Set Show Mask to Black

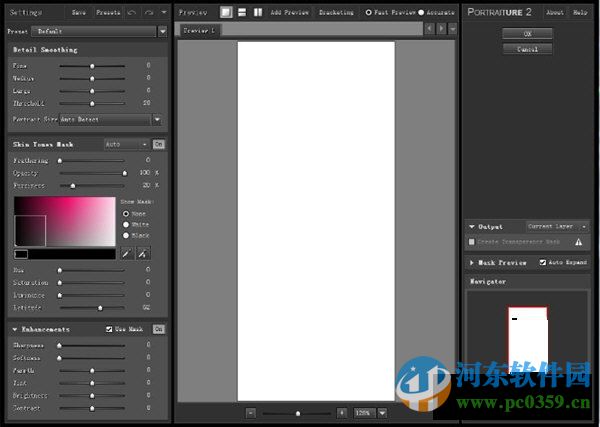126,235
